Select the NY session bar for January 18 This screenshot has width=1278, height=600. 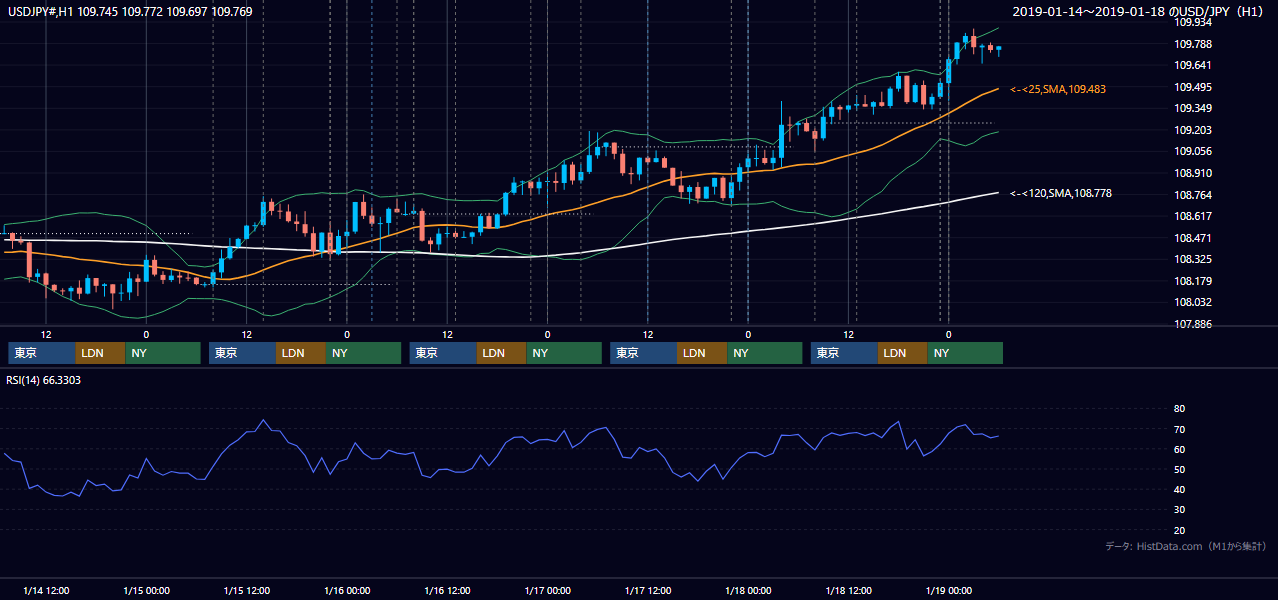pyautogui.click(x=965, y=353)
